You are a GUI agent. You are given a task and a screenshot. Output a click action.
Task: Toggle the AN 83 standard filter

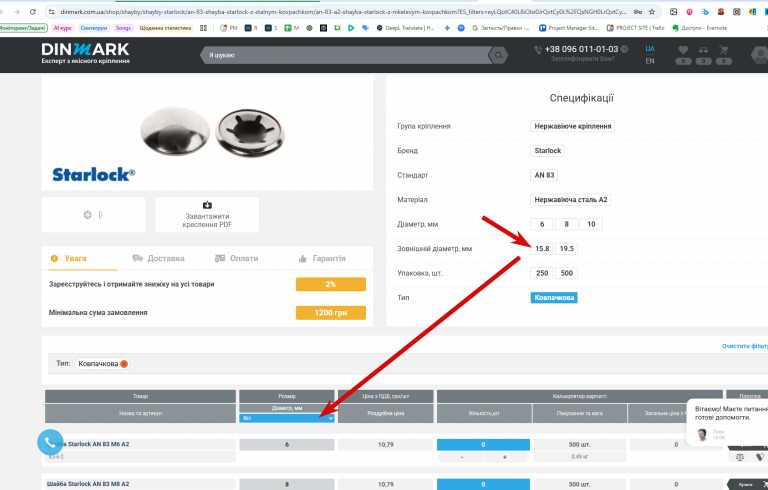(x=544, y=175)
